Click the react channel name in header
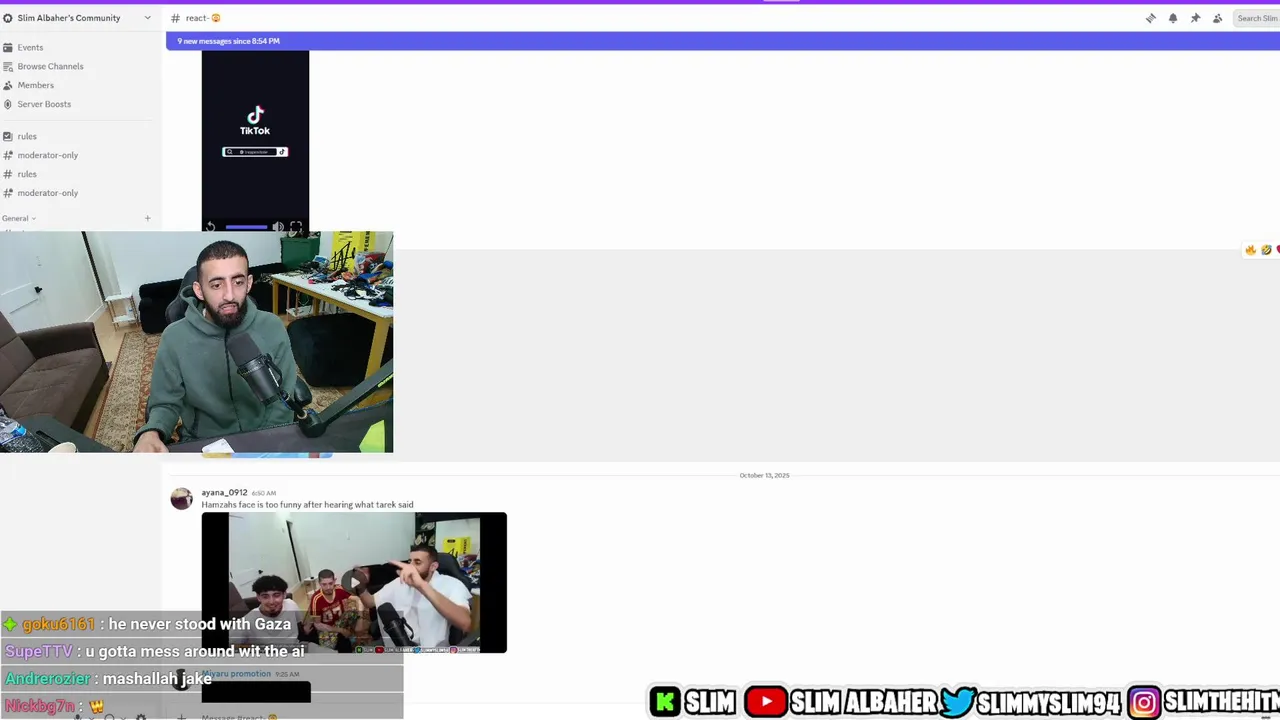Image resolution: width=1280 pixels, height=720 pixels. 203,18
